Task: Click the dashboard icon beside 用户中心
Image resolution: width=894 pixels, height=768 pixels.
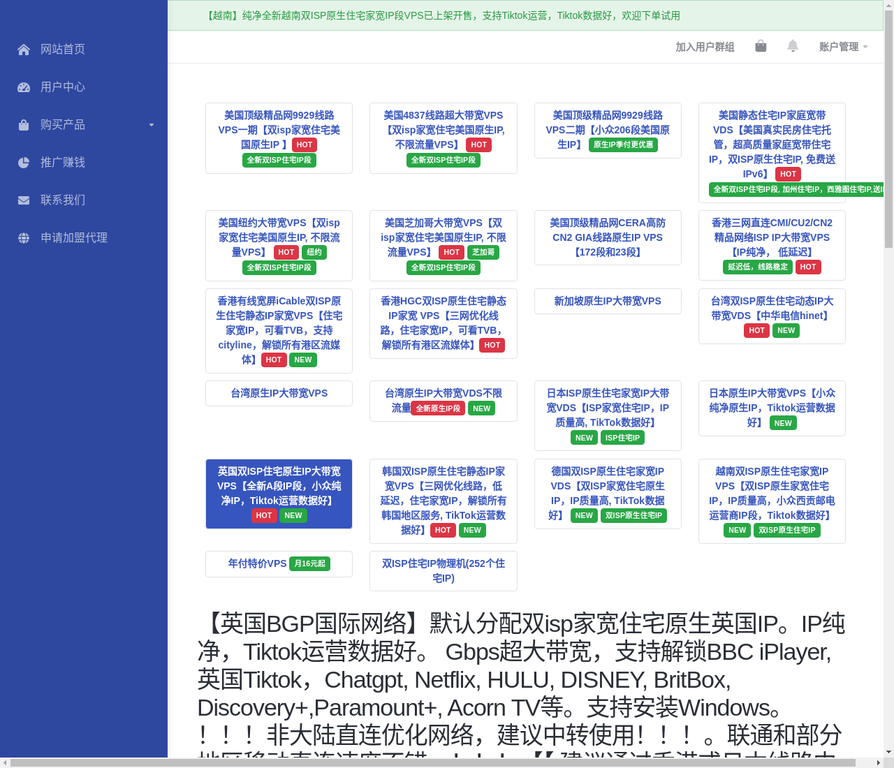Action: tap(24, 87)
